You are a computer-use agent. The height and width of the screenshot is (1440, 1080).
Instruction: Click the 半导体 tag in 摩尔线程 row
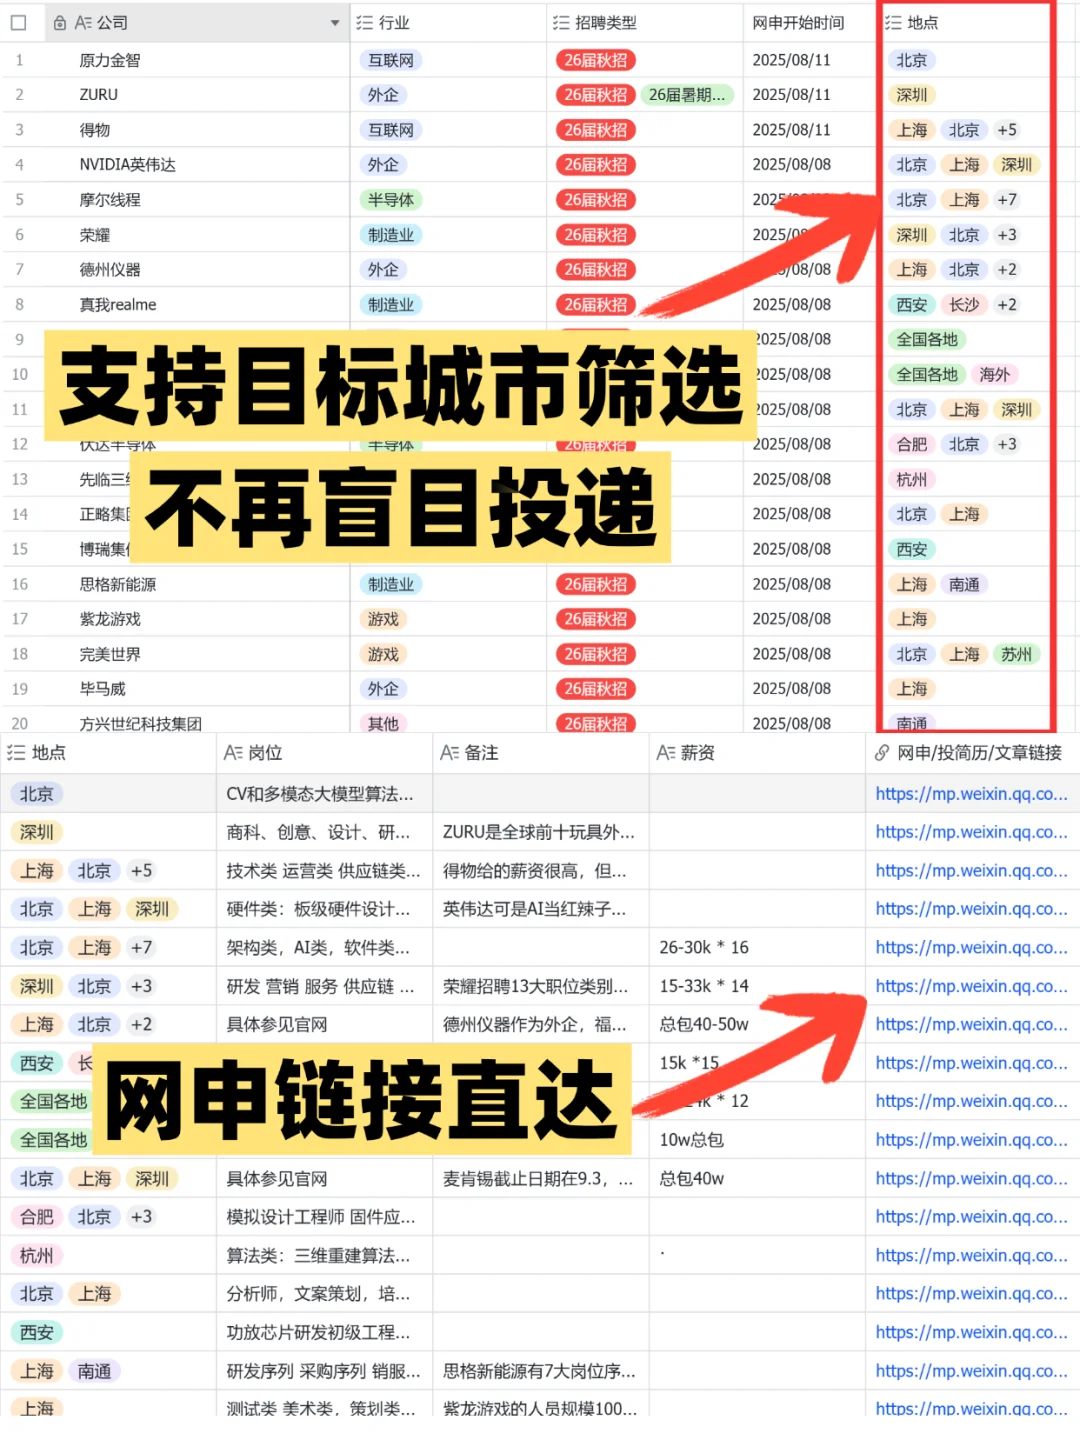pyautogui.click(x=390, y=200)
